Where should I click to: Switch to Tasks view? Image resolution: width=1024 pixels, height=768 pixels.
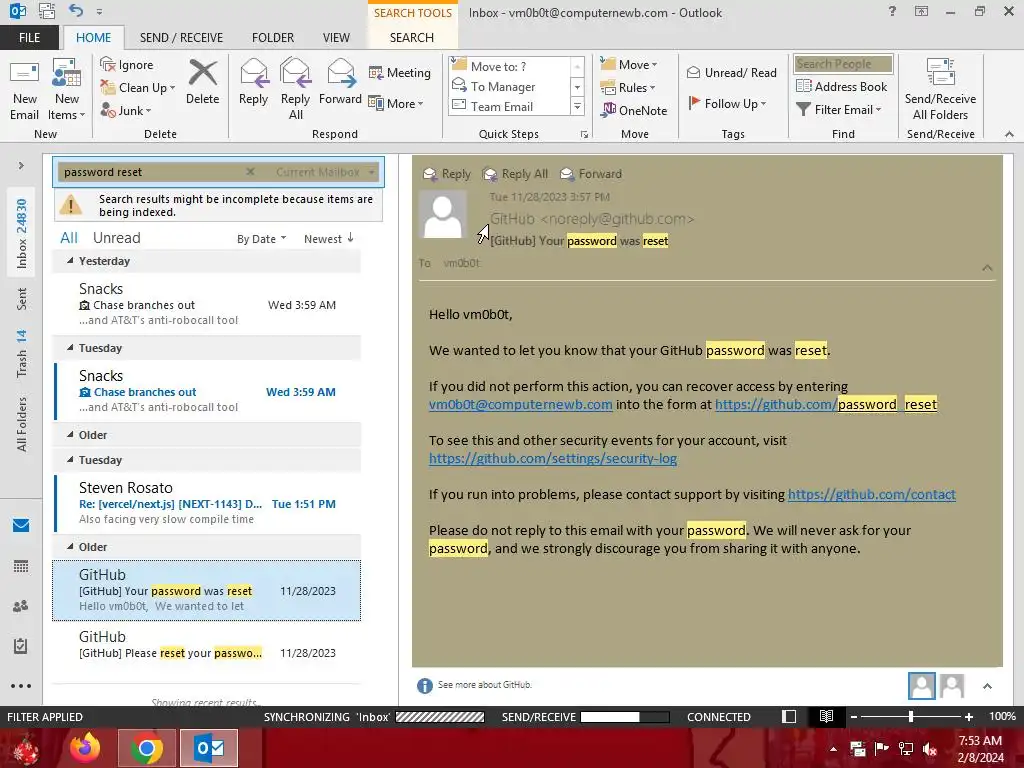(x=21, y=646)
